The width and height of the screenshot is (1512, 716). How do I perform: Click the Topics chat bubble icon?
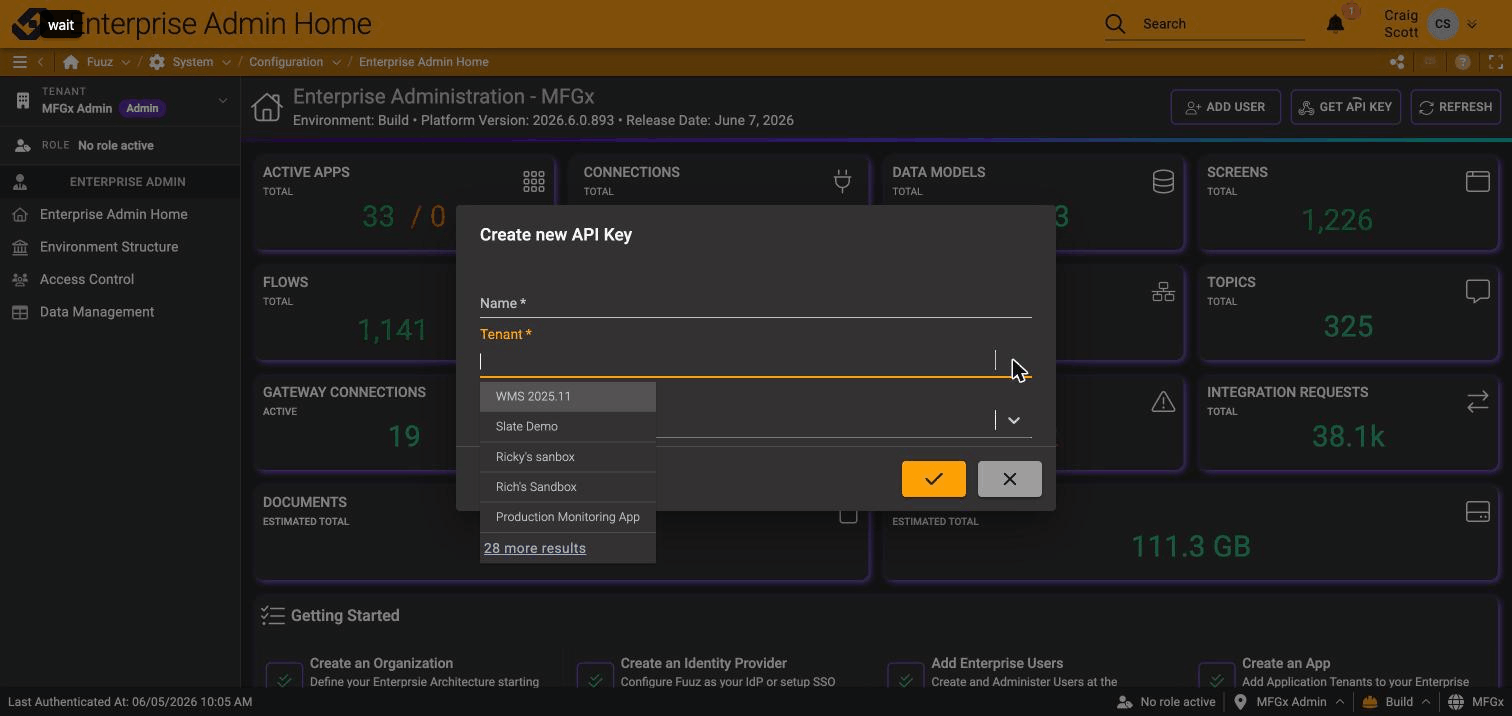(1477, 291)
